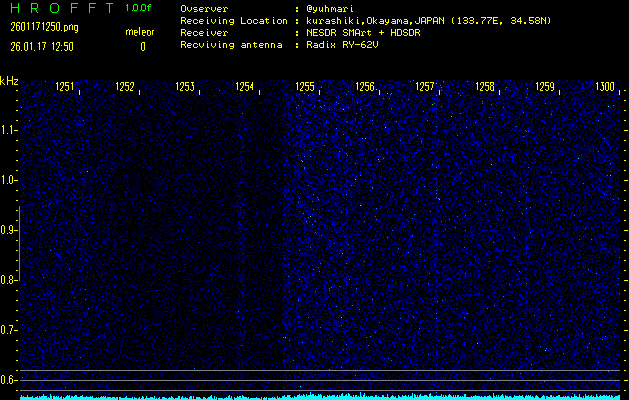Click the NESDR SMArt + HDSDR text

(363, 33)
